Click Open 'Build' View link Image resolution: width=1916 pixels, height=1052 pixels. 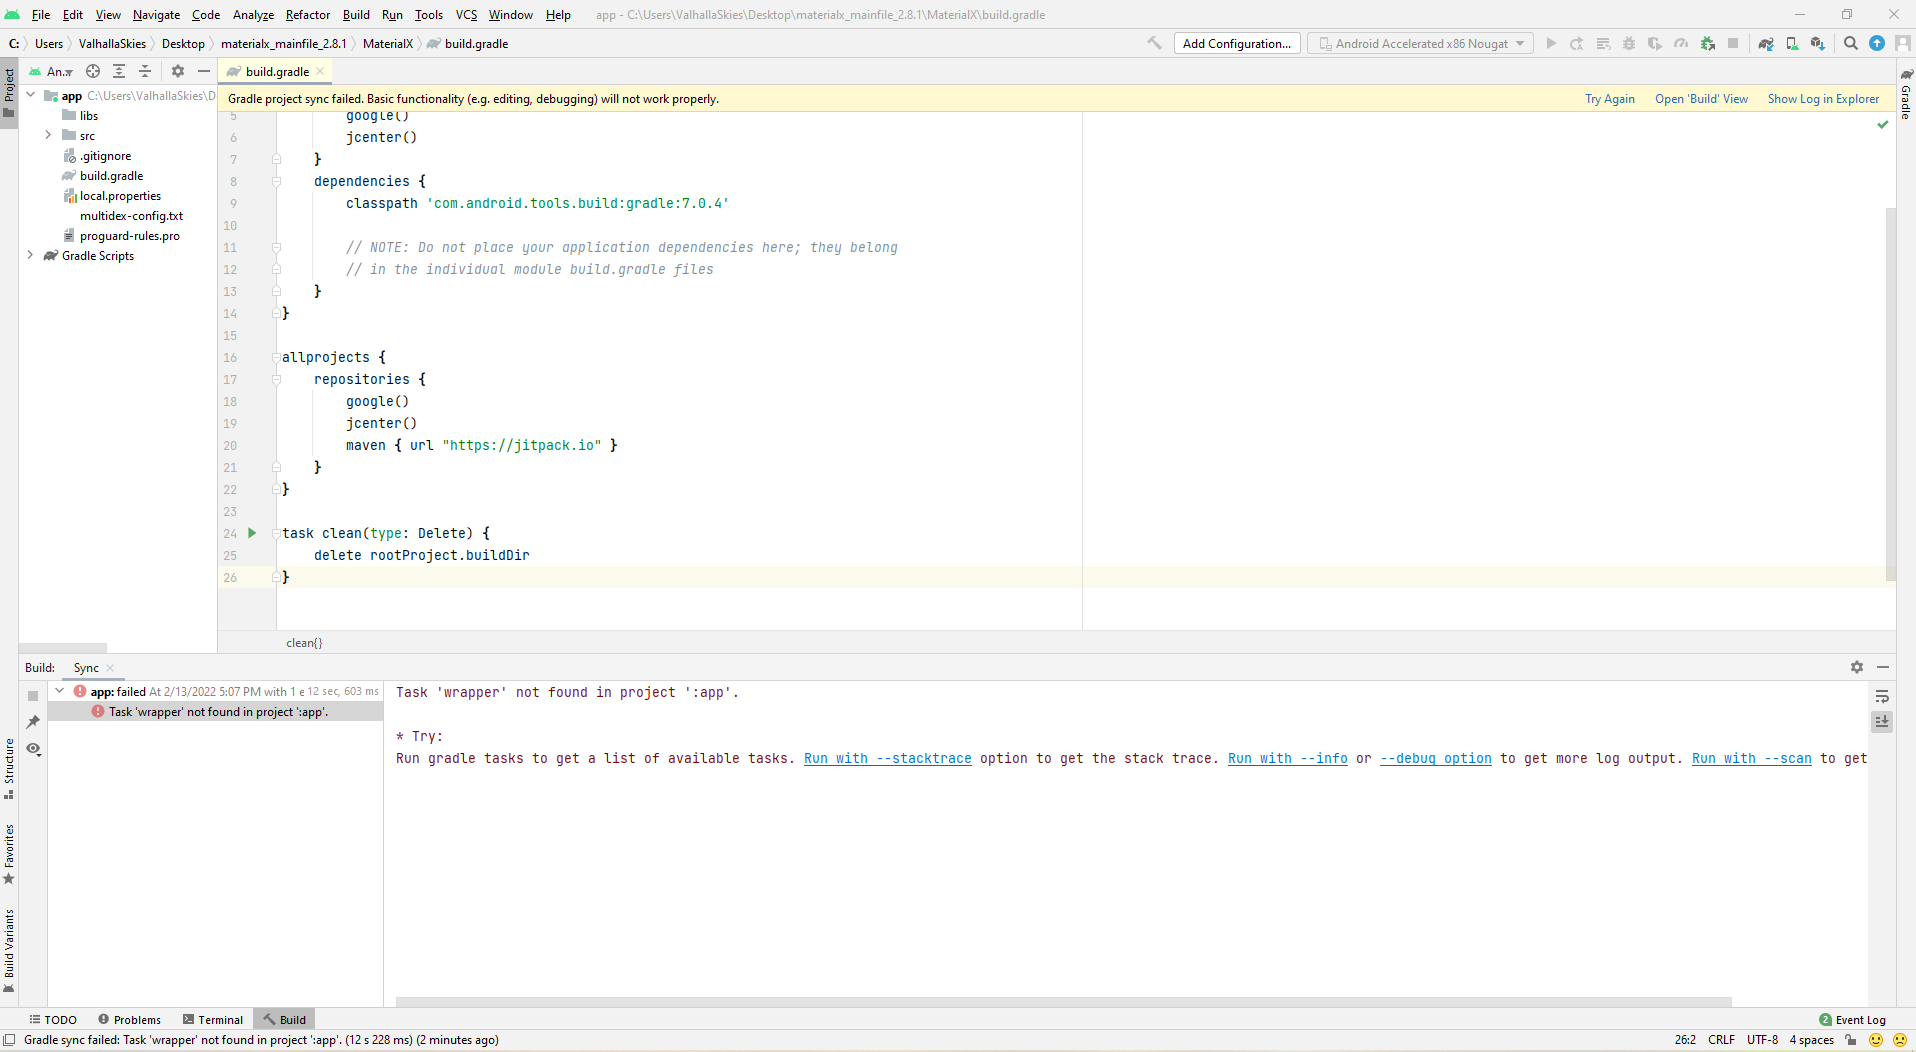click(1701, 98)
